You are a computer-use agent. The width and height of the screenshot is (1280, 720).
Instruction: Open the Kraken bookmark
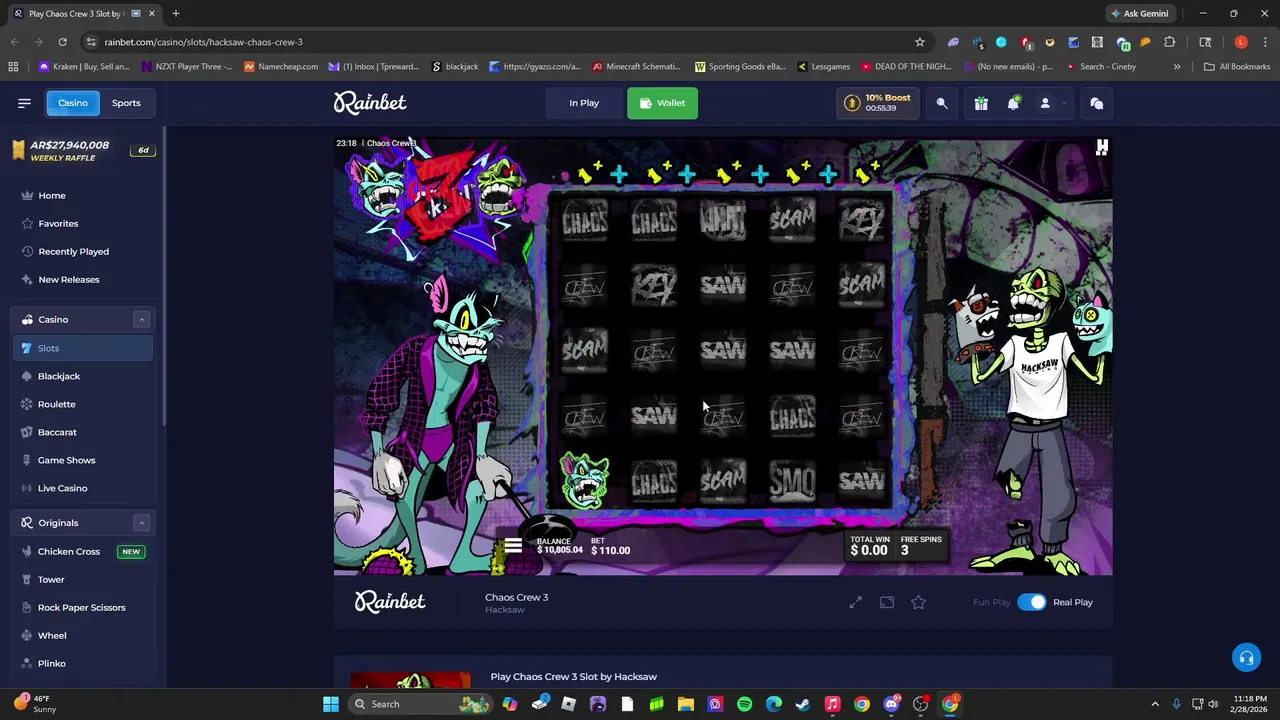[x=84, y=67]
